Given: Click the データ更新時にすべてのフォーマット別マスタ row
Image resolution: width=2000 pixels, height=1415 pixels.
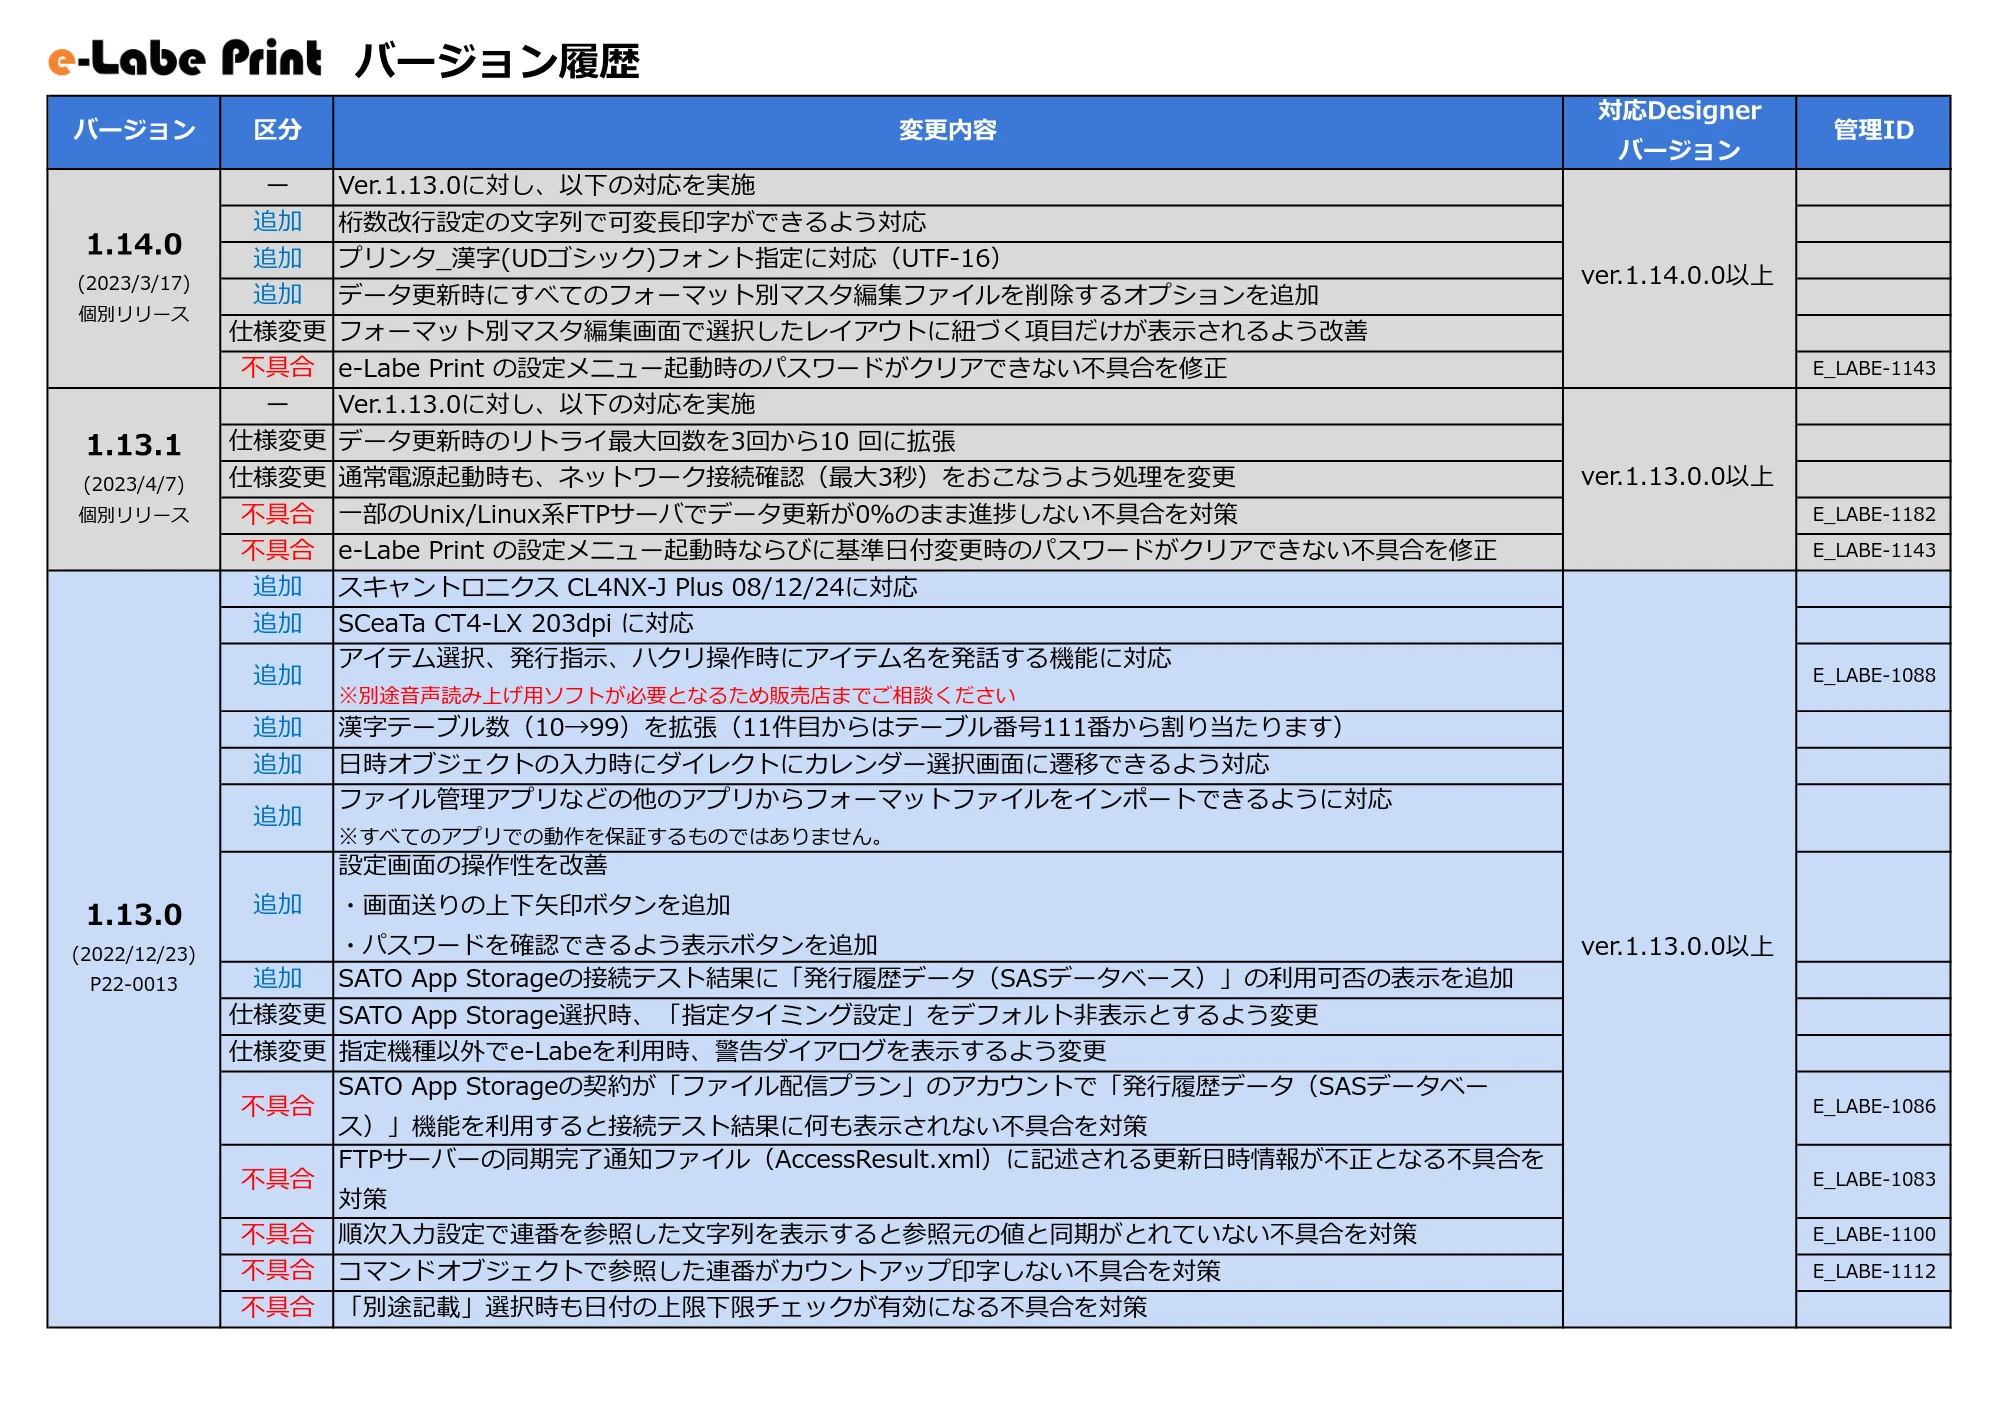Looking at the screenshot, I should click(828, 295).
